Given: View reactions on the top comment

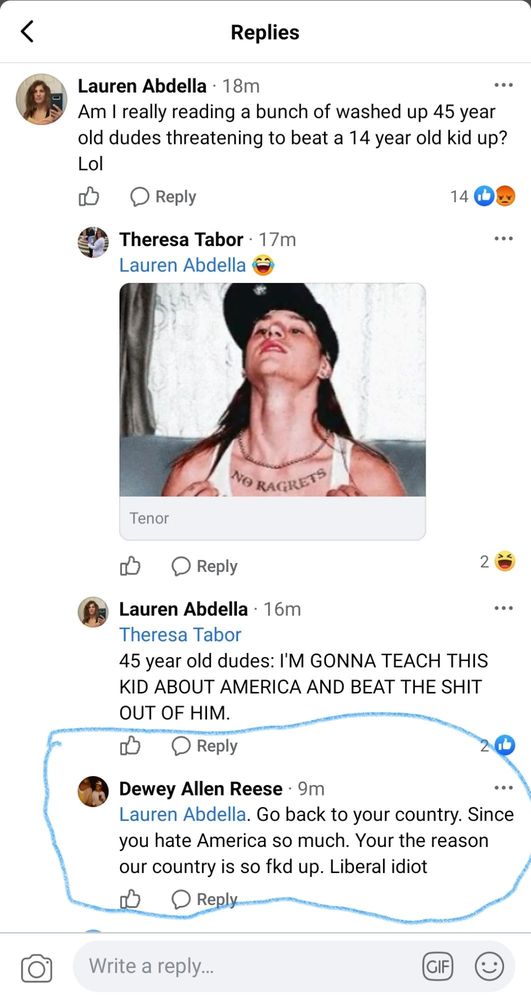Looking at the screenshot, I should [483, 196].
